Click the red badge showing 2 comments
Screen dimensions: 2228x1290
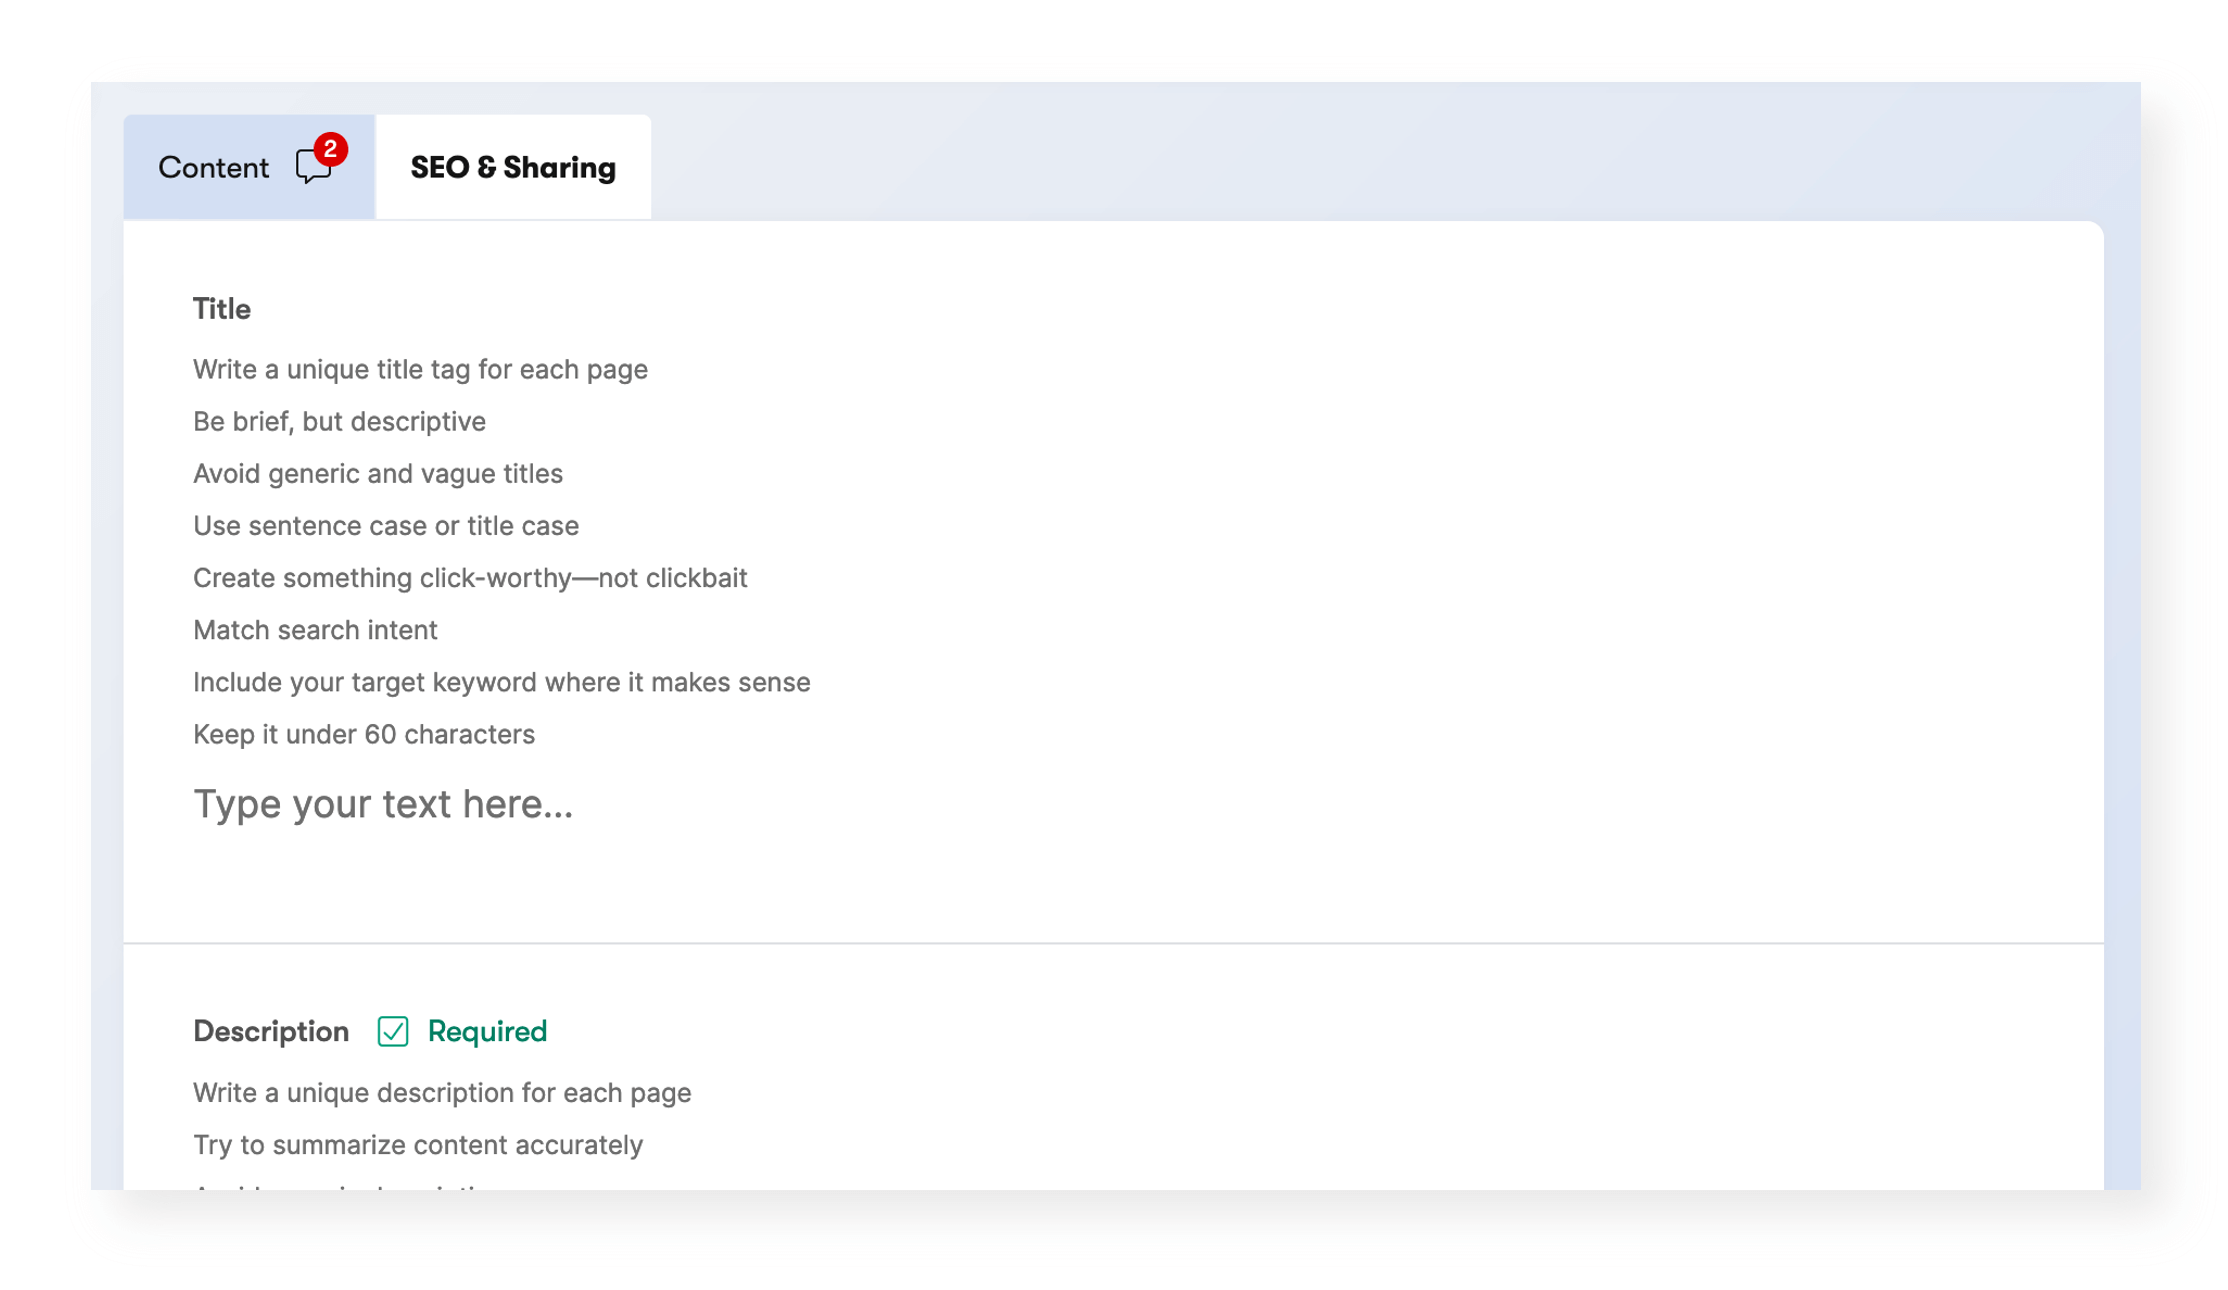(330, 149)
